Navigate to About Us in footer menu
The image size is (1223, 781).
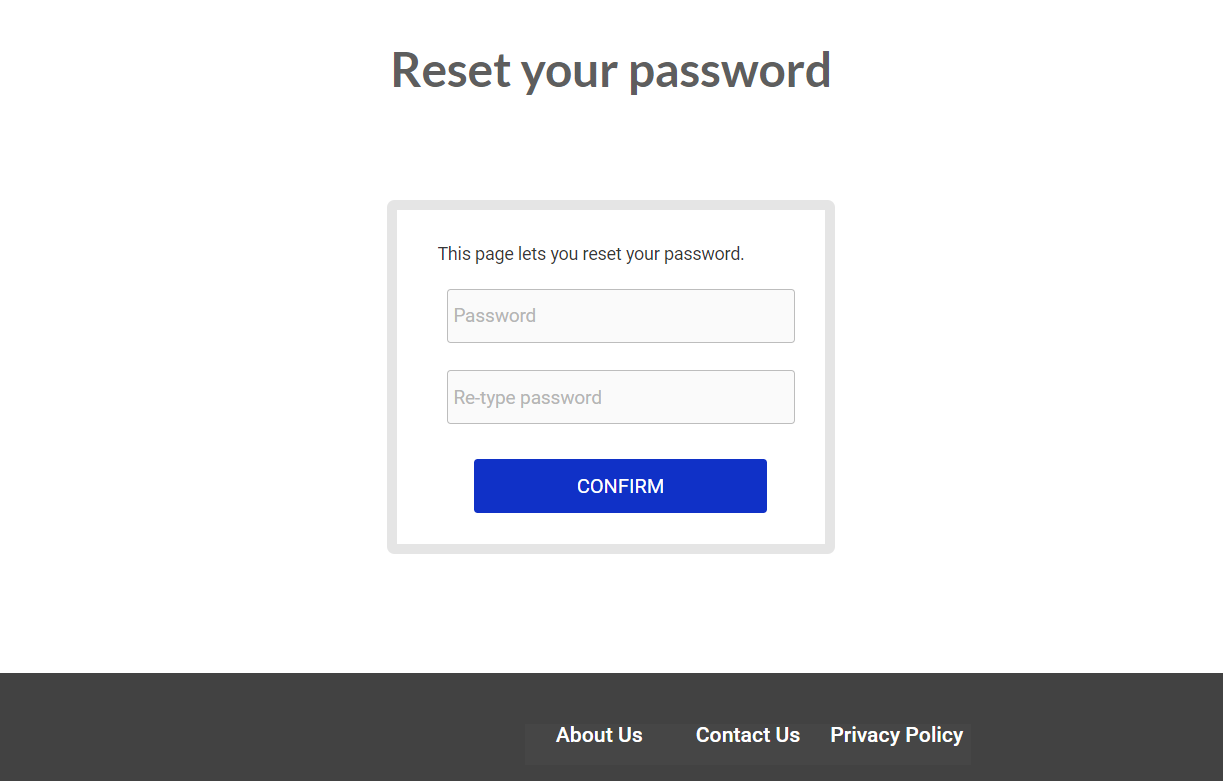click(x=599, y=735)
